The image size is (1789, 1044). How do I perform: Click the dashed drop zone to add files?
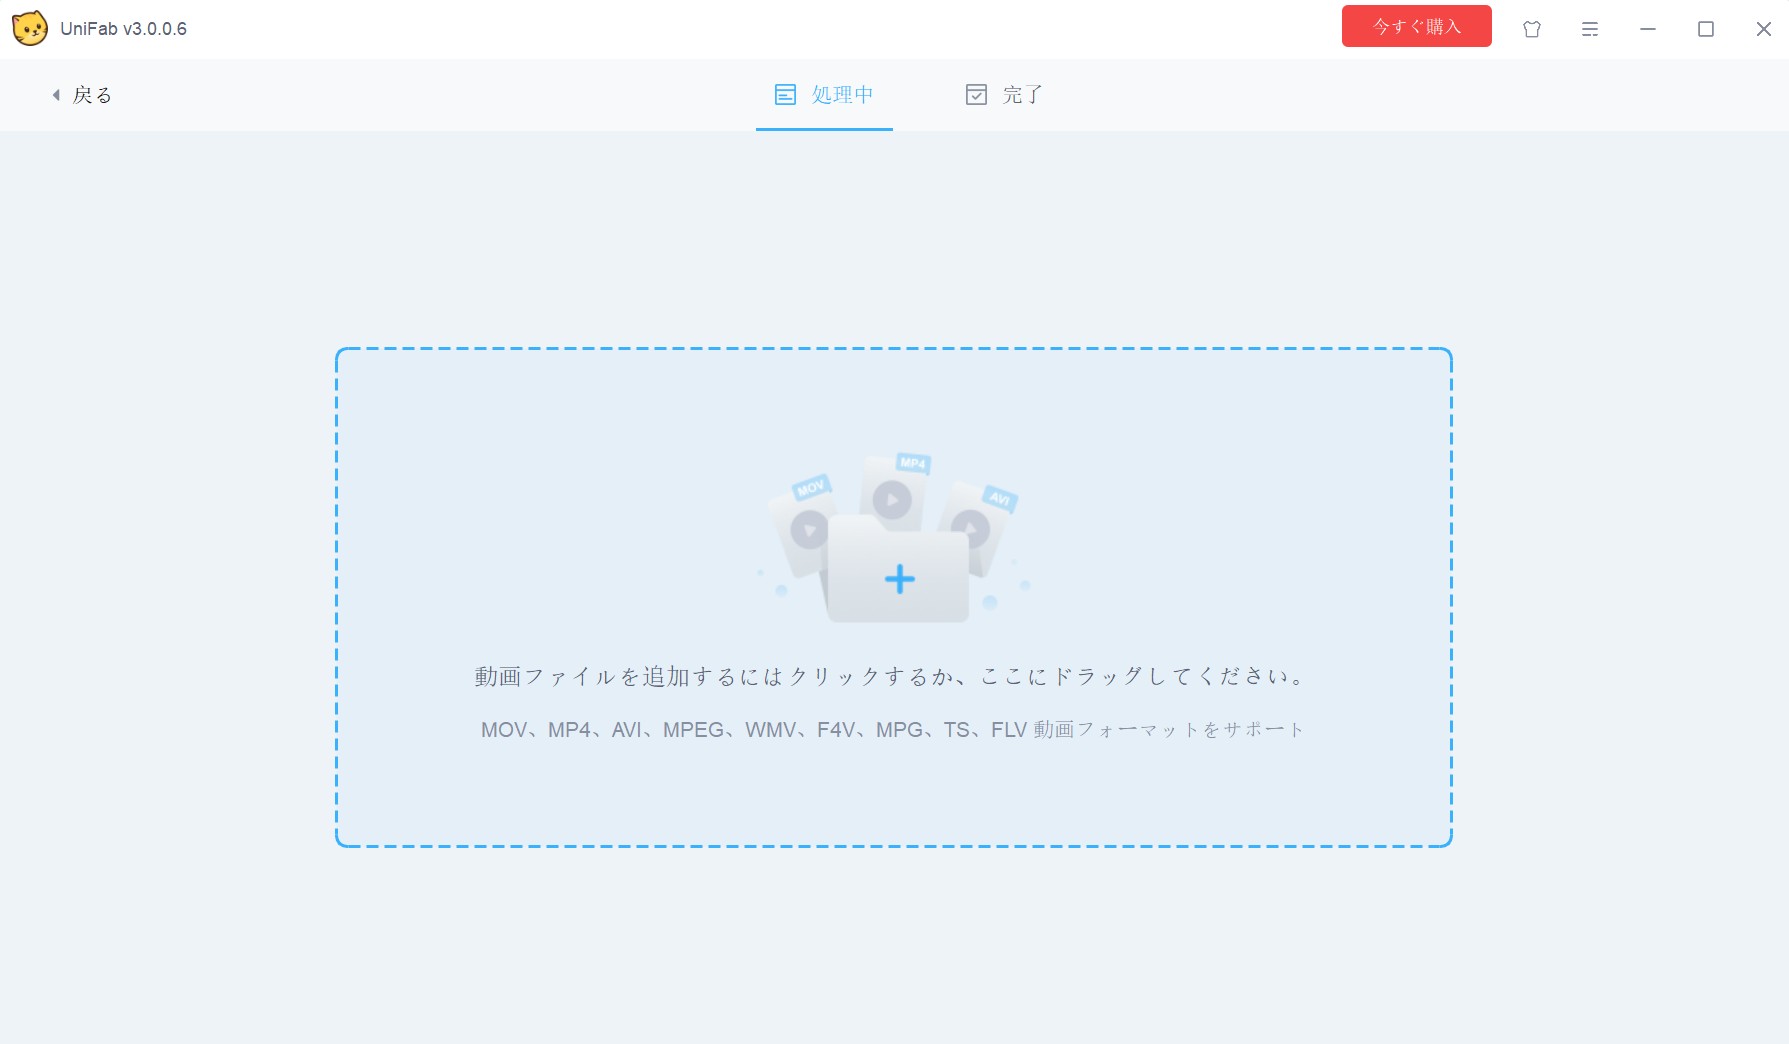click(x=893, y=597)
